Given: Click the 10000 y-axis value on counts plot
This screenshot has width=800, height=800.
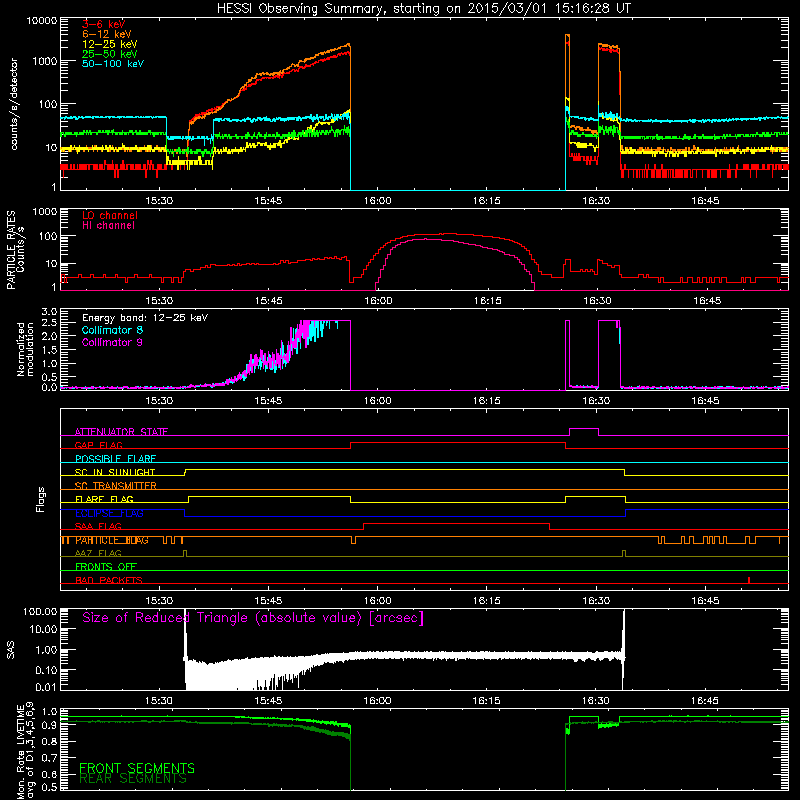Looking at the screenshot, I should [x=42, y=21].
